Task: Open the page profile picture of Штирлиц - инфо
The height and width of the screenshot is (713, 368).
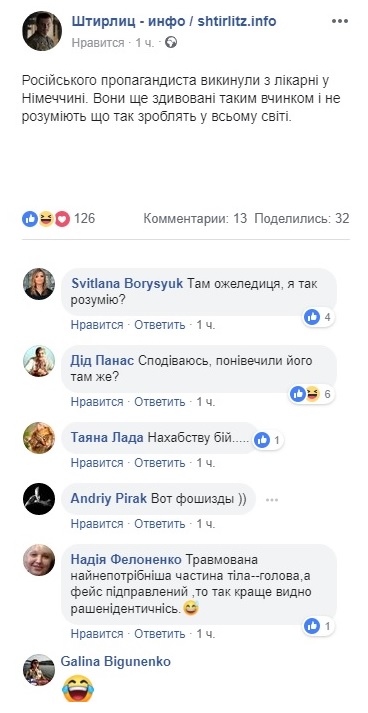Action: 42,31
